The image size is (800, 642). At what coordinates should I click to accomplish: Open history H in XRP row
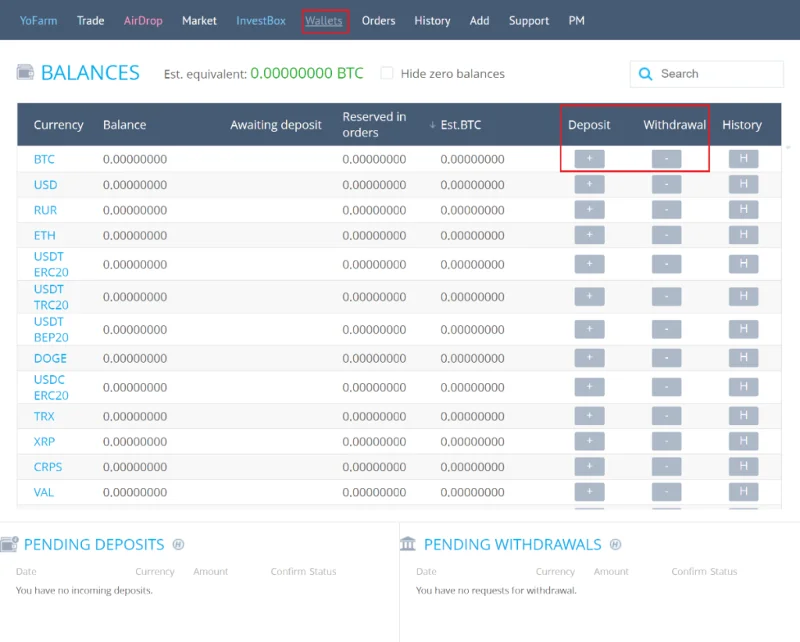coord(743,441)
